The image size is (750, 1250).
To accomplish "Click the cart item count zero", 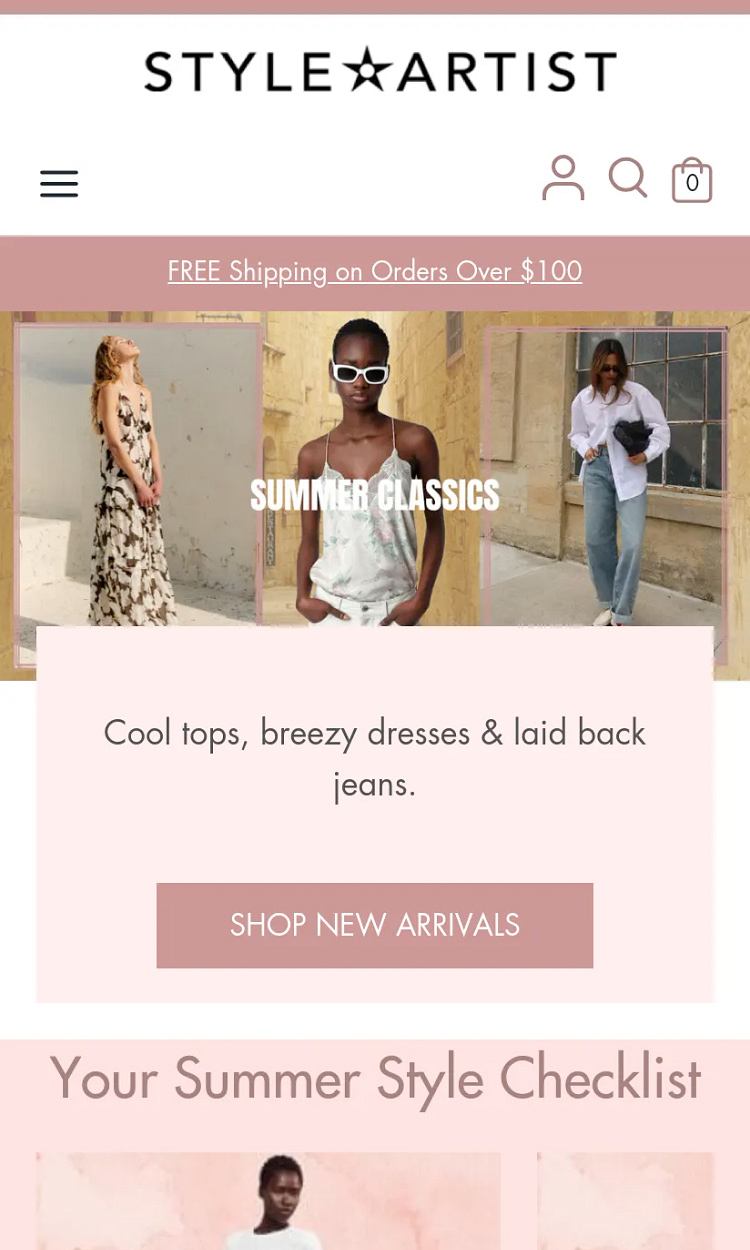I will [x=692, y=184].
